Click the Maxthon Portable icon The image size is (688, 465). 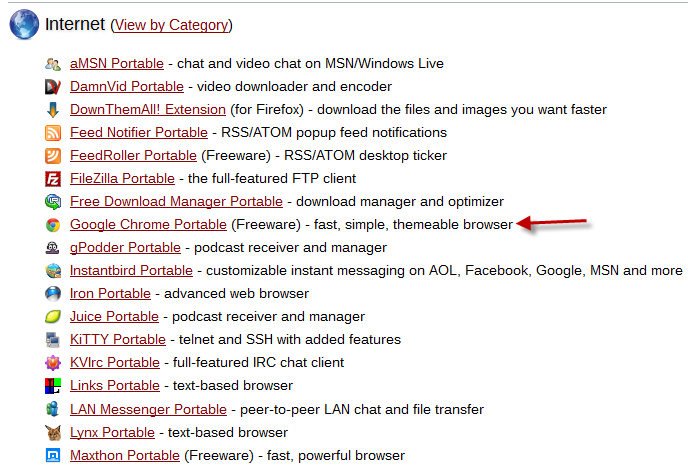53,455
